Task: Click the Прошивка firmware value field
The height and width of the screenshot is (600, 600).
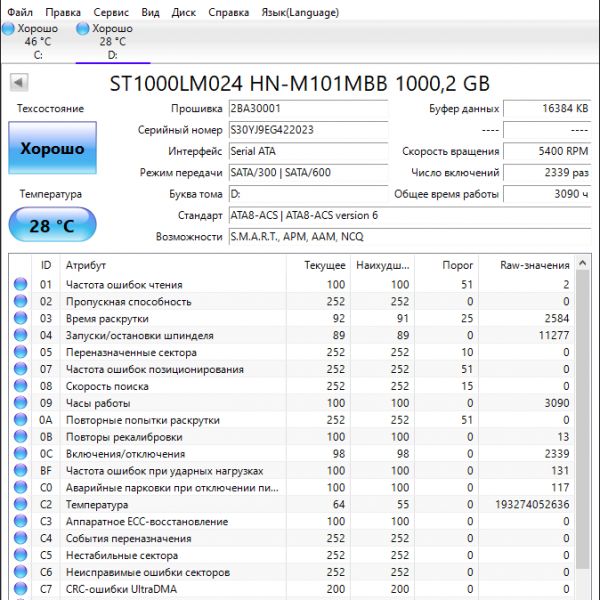Action: (x=306, y=109)
